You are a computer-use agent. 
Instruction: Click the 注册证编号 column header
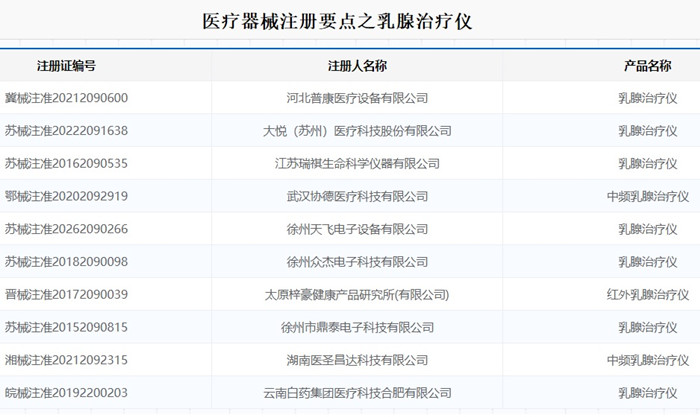66,66
